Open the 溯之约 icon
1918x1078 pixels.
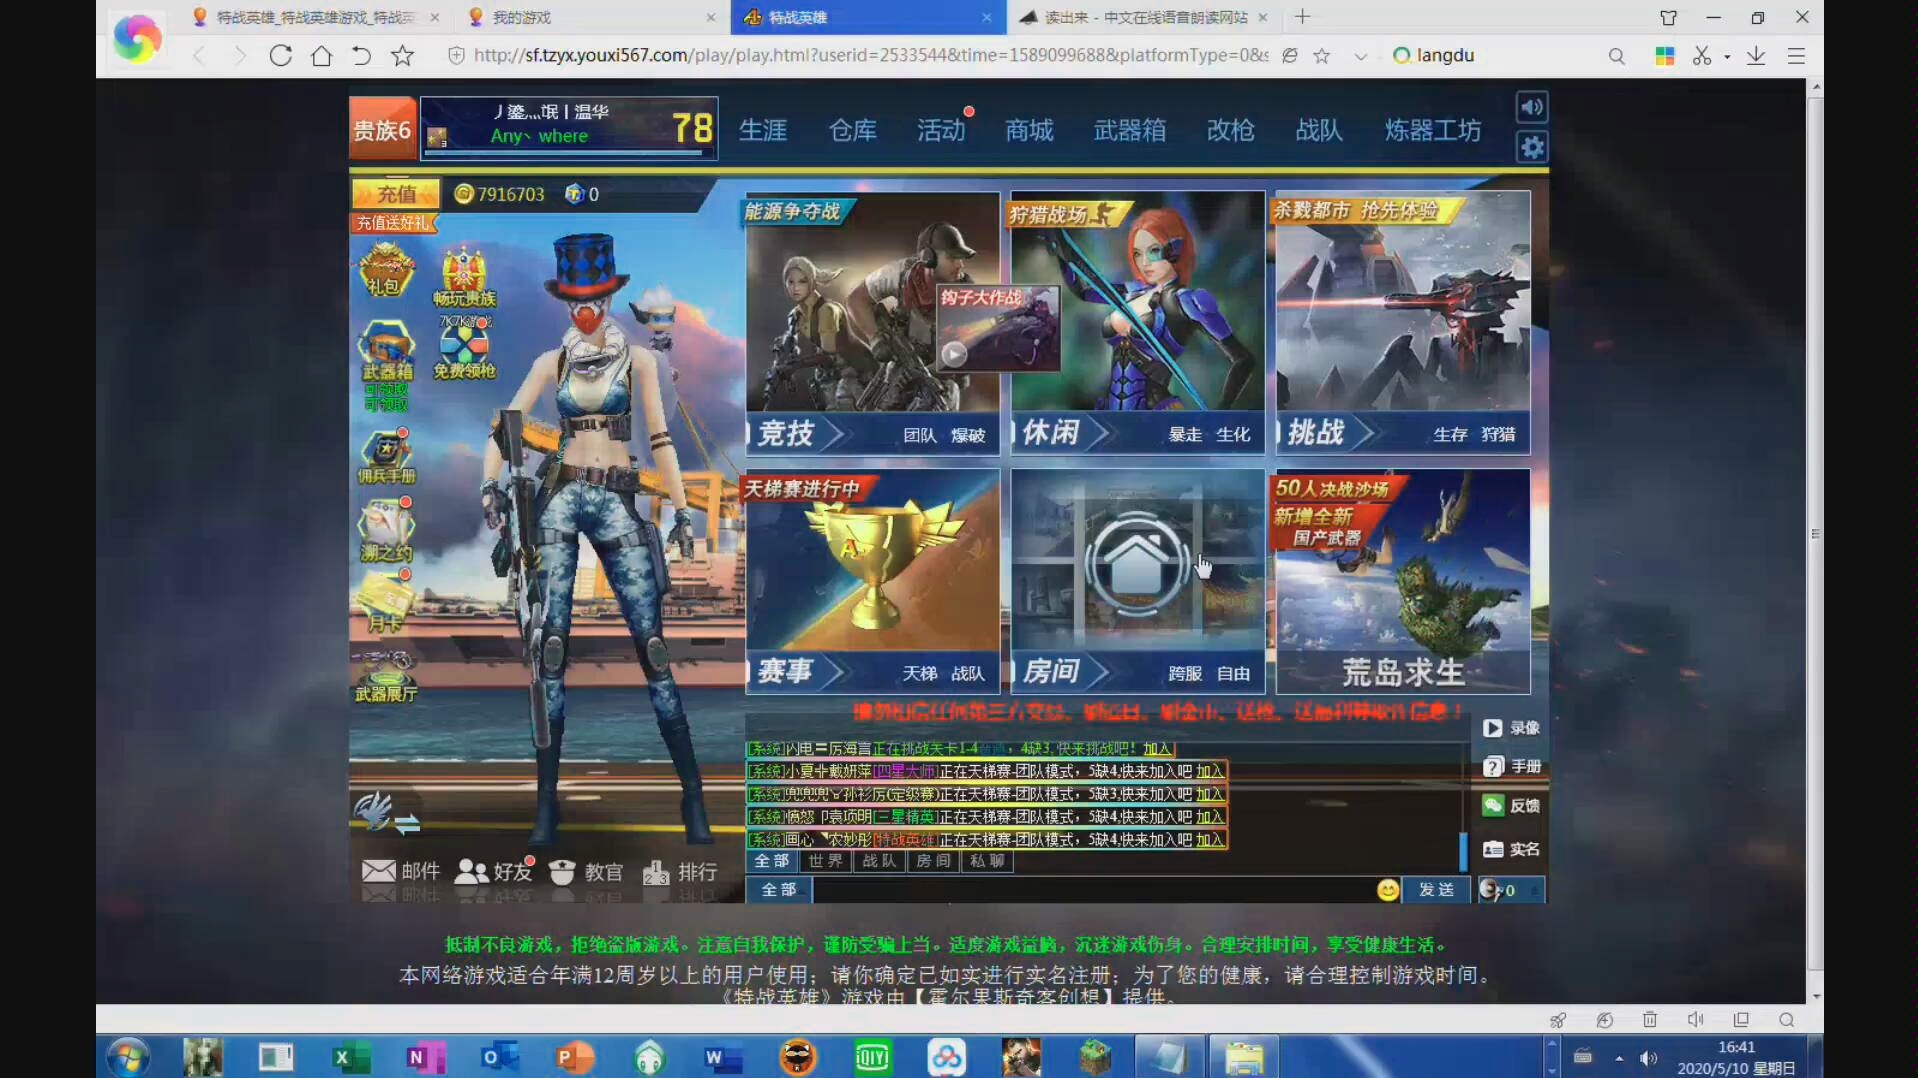(386, 532)
